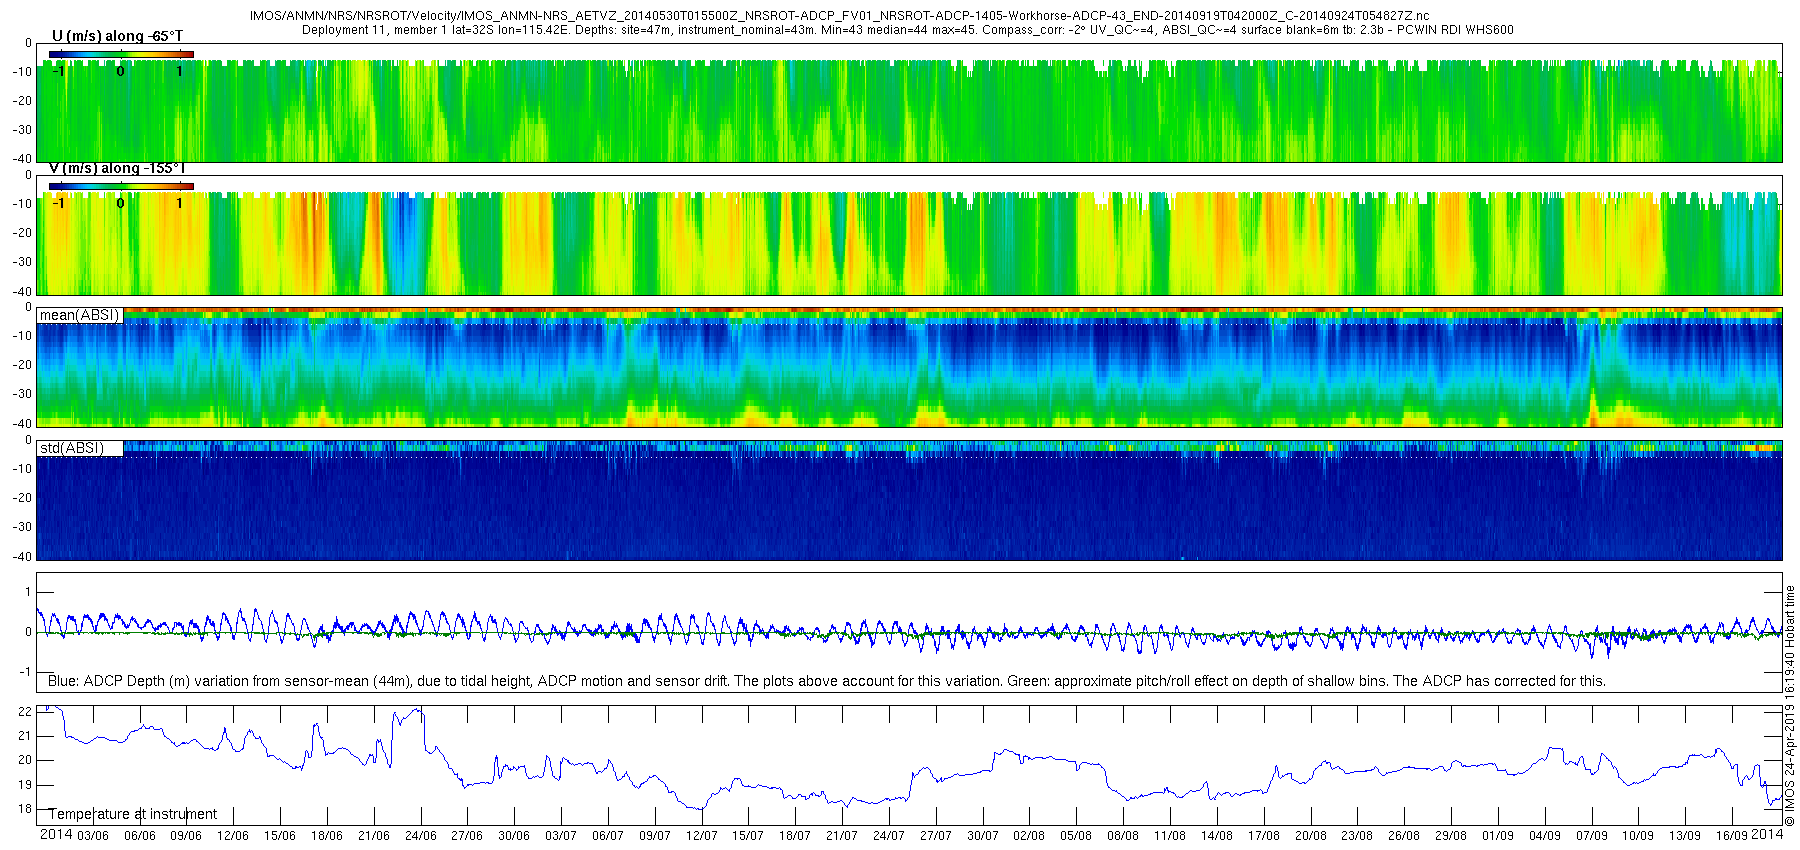Click the temperature axis '21' tick label

pos(26,736)
